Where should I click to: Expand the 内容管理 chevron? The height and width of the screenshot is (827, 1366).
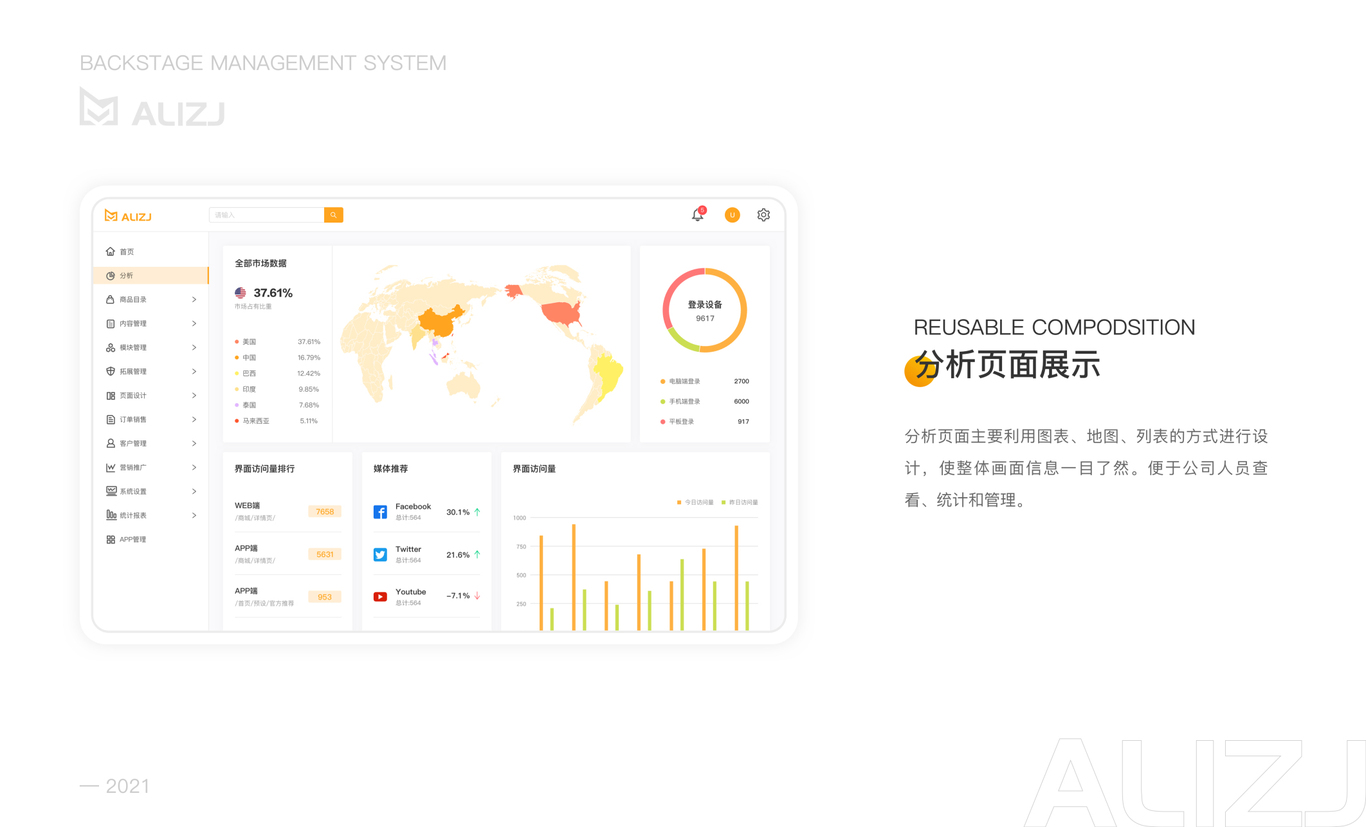194,324
